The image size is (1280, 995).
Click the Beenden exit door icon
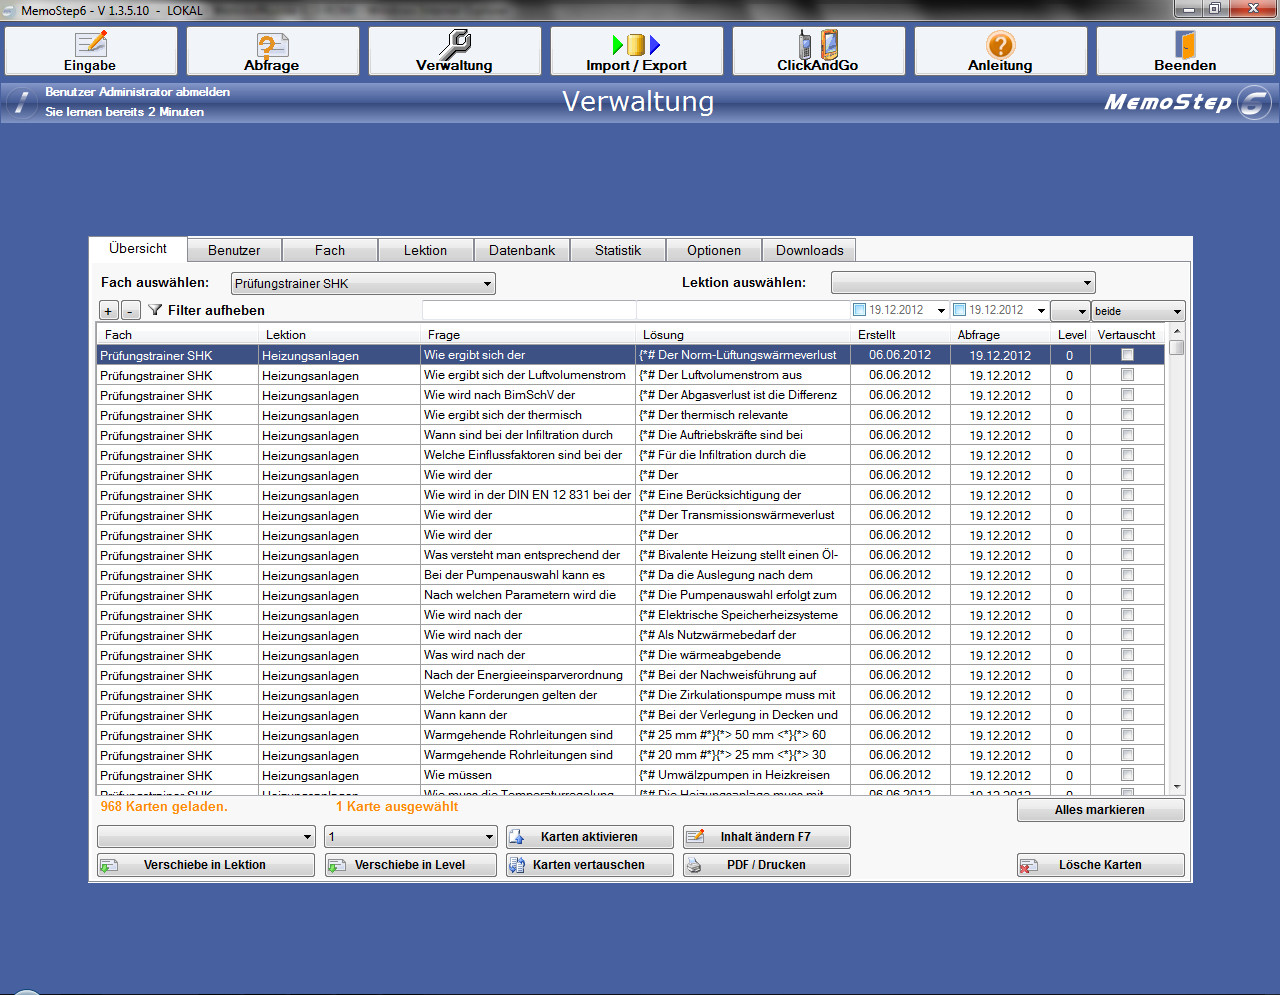click(1185, 44)
